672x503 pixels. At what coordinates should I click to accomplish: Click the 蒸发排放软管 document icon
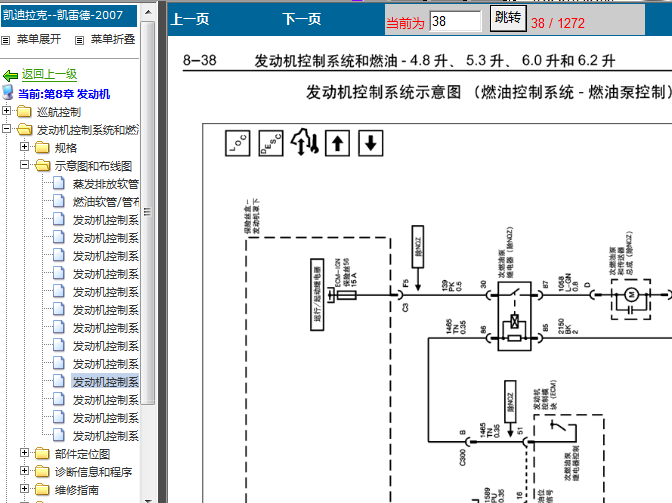(x=59, y=183)
